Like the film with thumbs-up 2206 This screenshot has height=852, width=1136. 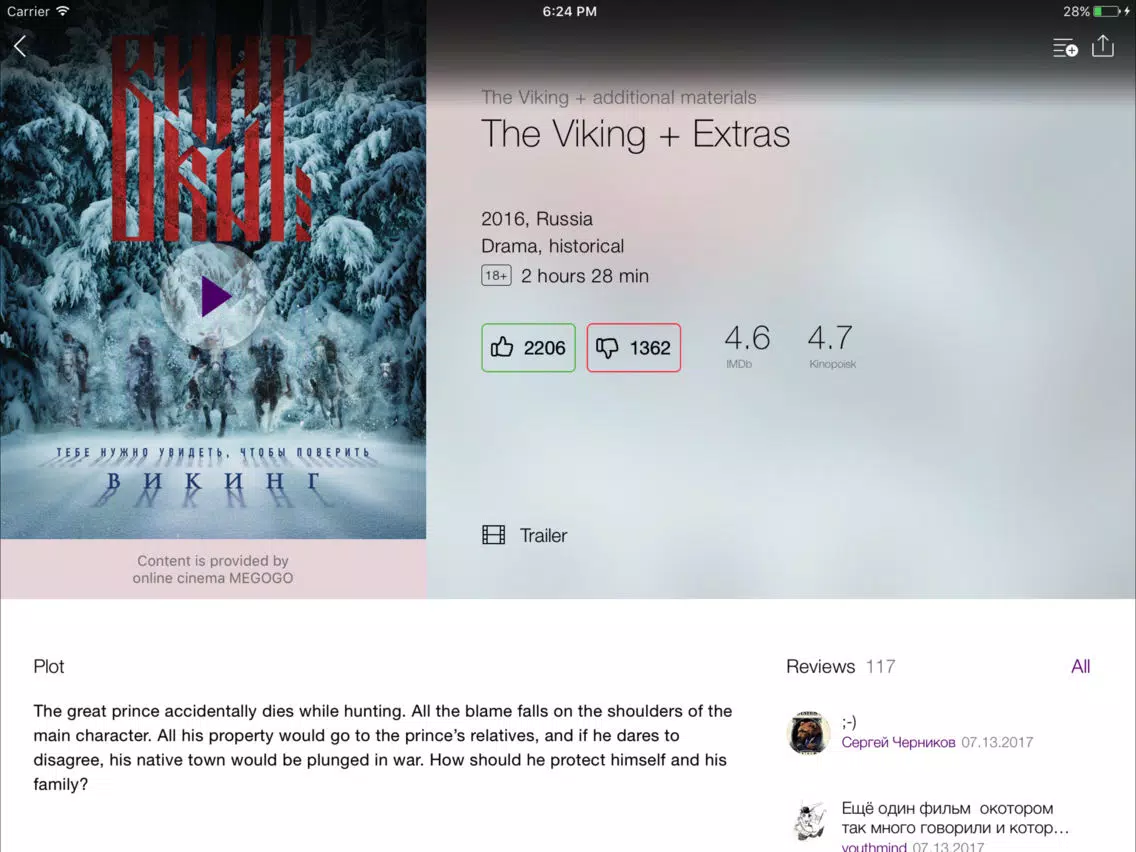[x=528, y=348]
